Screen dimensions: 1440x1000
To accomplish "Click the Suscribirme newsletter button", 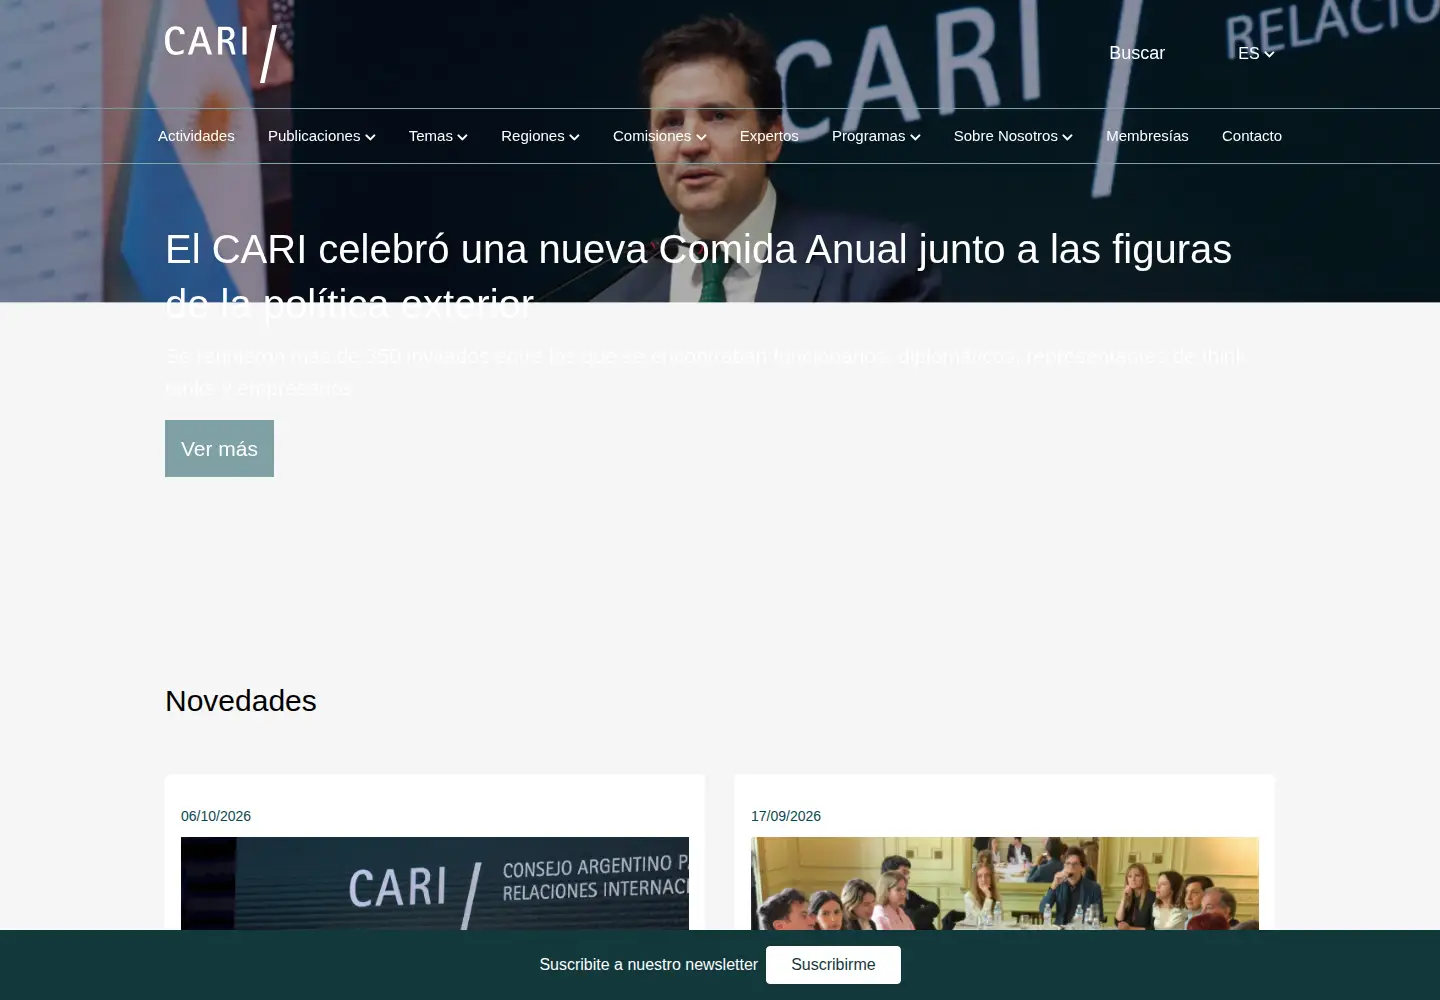I will tap(833, 965).
